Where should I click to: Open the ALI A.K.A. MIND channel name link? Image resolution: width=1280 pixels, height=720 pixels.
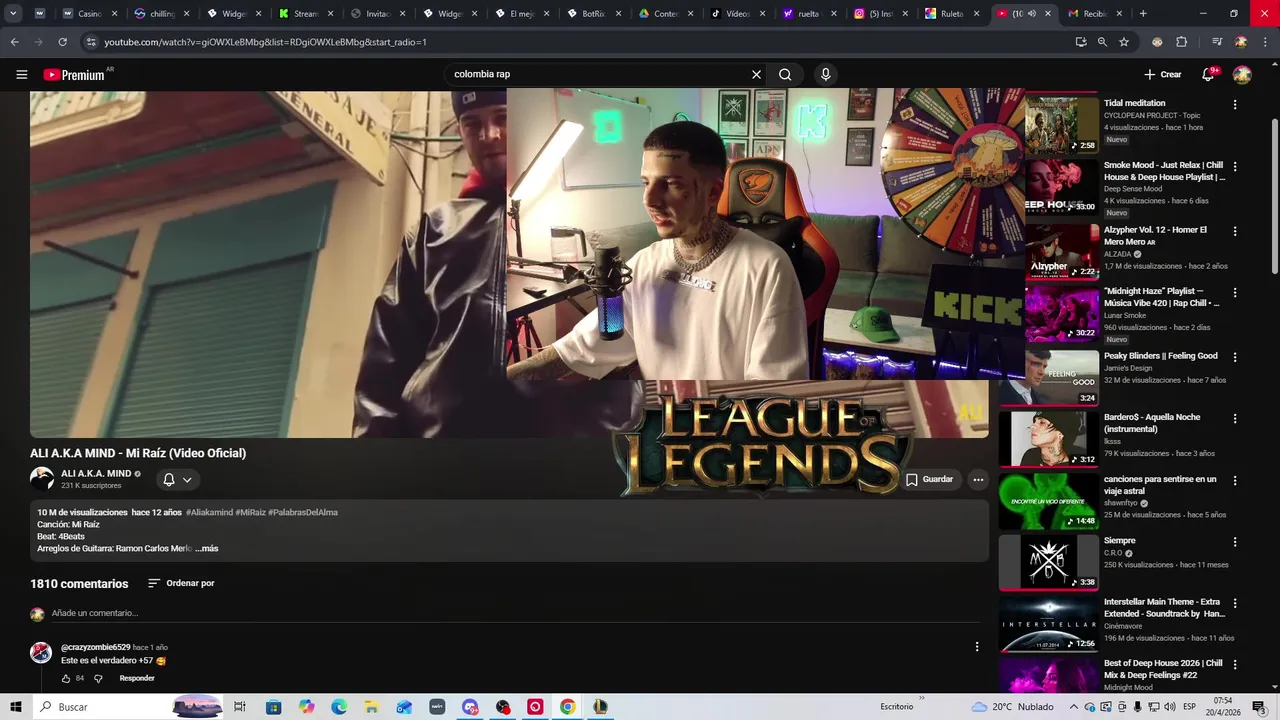[x=96, y=473]
